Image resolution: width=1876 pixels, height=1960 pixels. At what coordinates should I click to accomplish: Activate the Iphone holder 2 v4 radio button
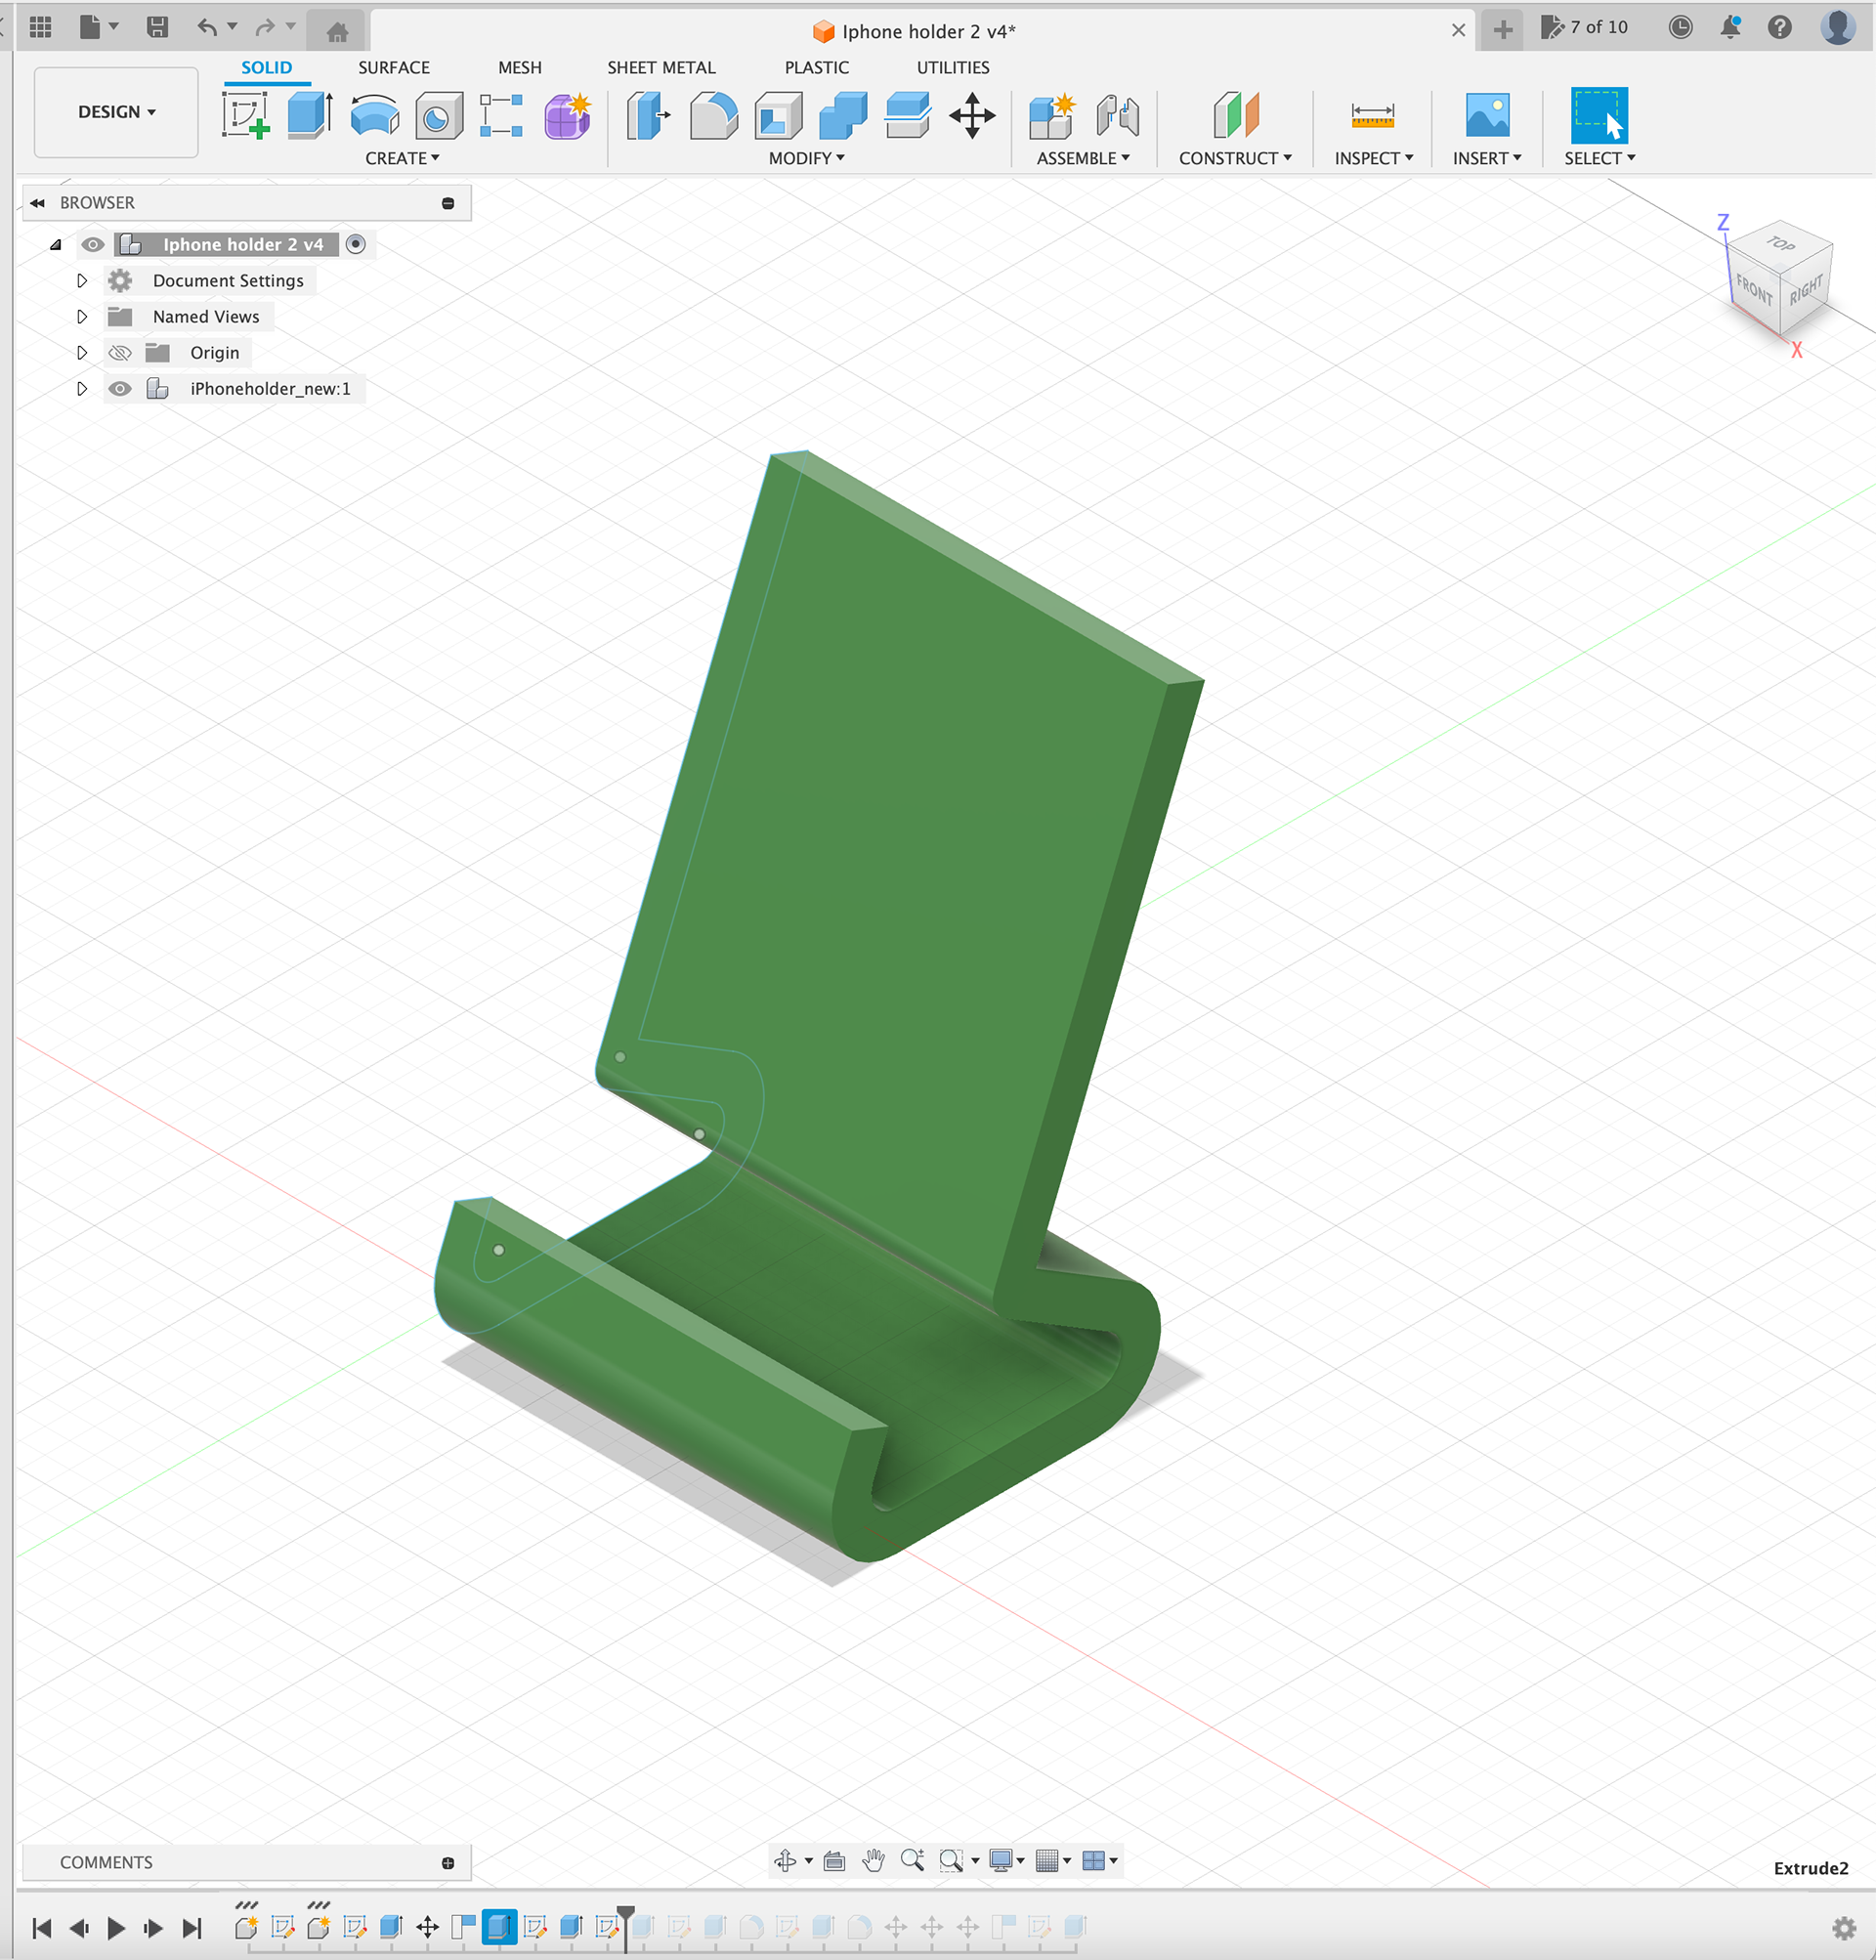[355, 244]
